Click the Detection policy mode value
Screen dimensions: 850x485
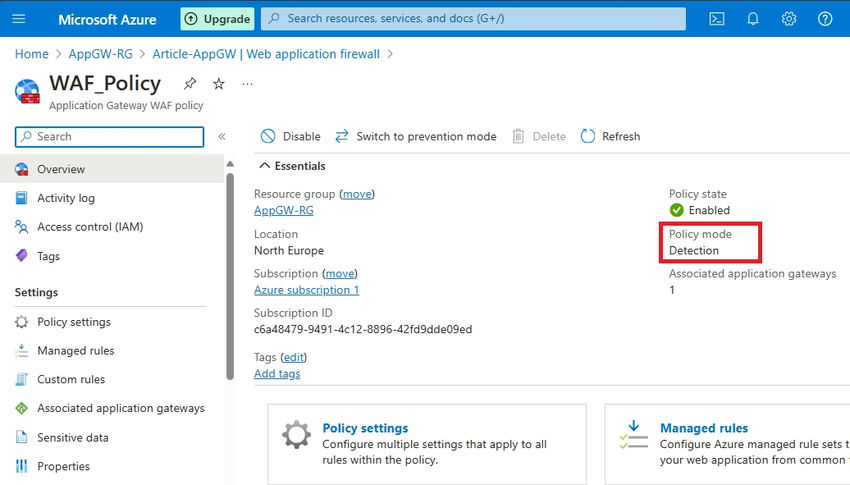tap(694, 250)
